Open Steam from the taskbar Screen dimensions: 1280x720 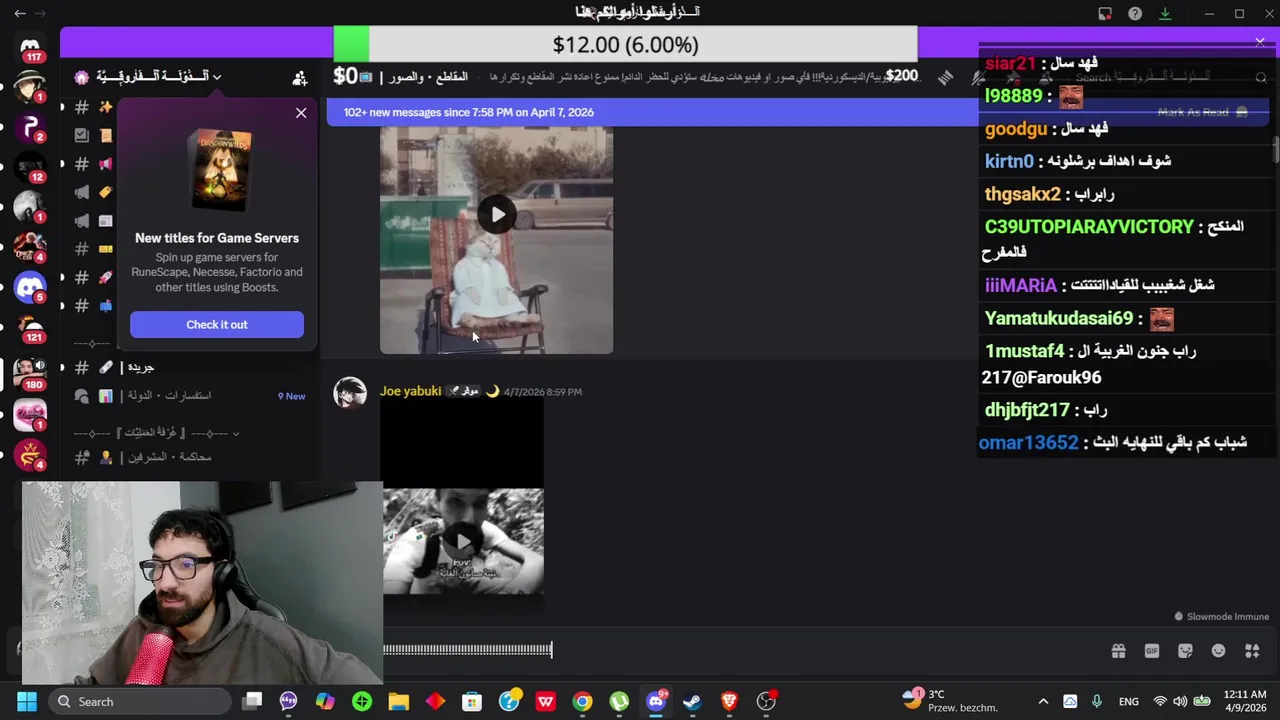pos(692,701)
